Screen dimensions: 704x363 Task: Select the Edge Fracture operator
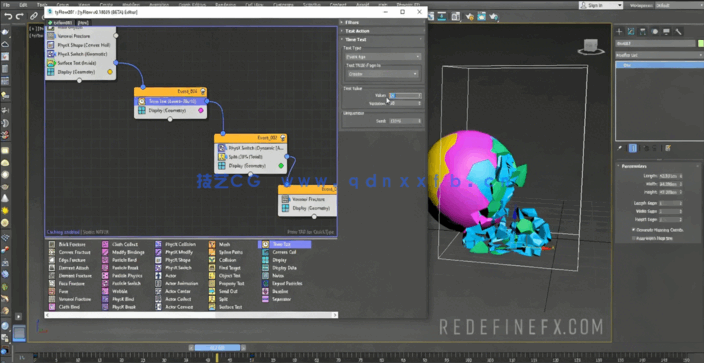click(67, 260)
